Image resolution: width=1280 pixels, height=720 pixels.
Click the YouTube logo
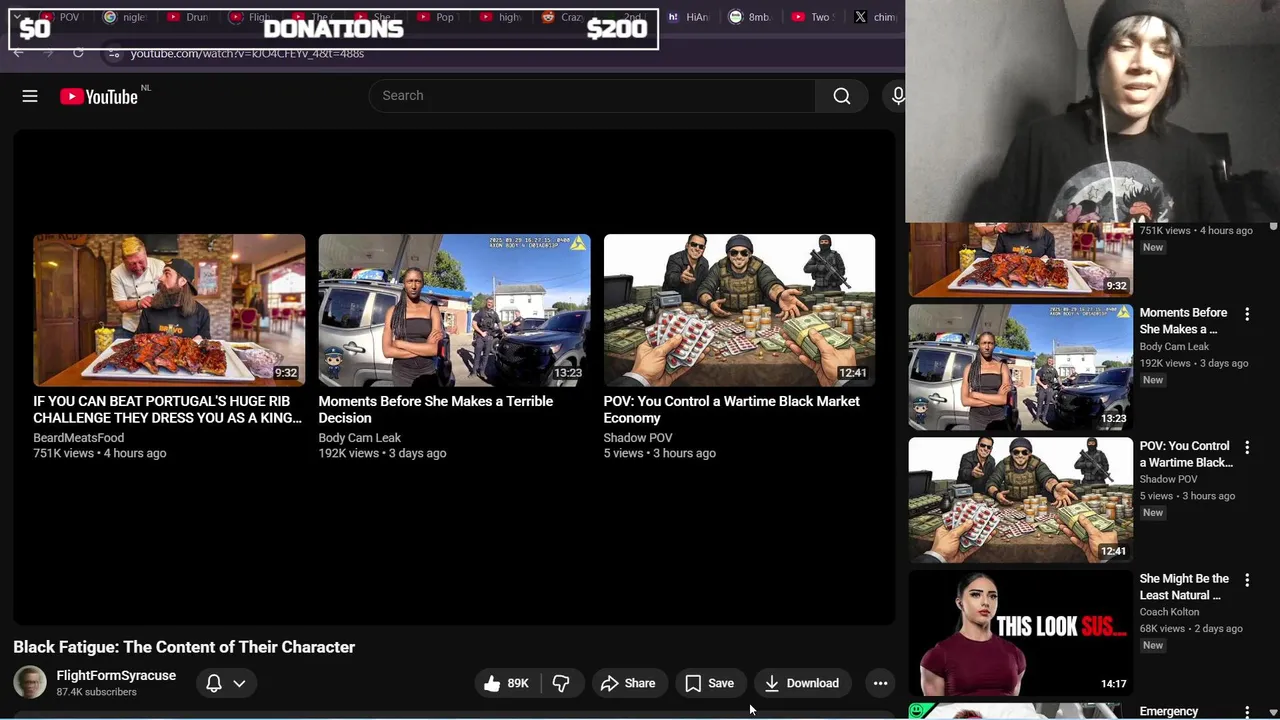coord(99,96)
